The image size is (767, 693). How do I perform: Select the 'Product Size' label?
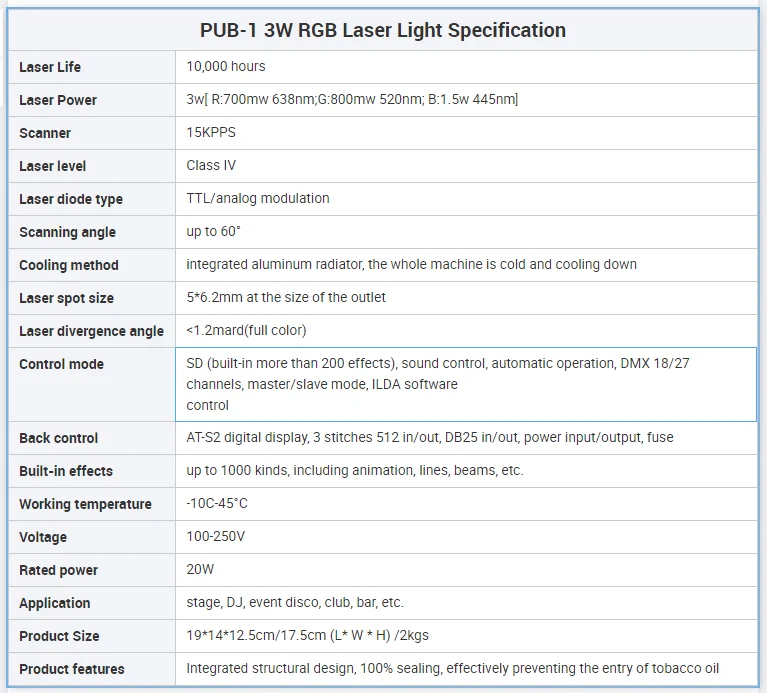click(59, 636)
